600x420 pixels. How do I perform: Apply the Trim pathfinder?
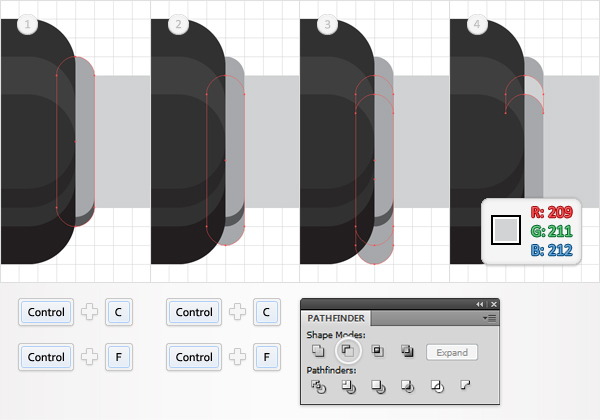[348, 386]
